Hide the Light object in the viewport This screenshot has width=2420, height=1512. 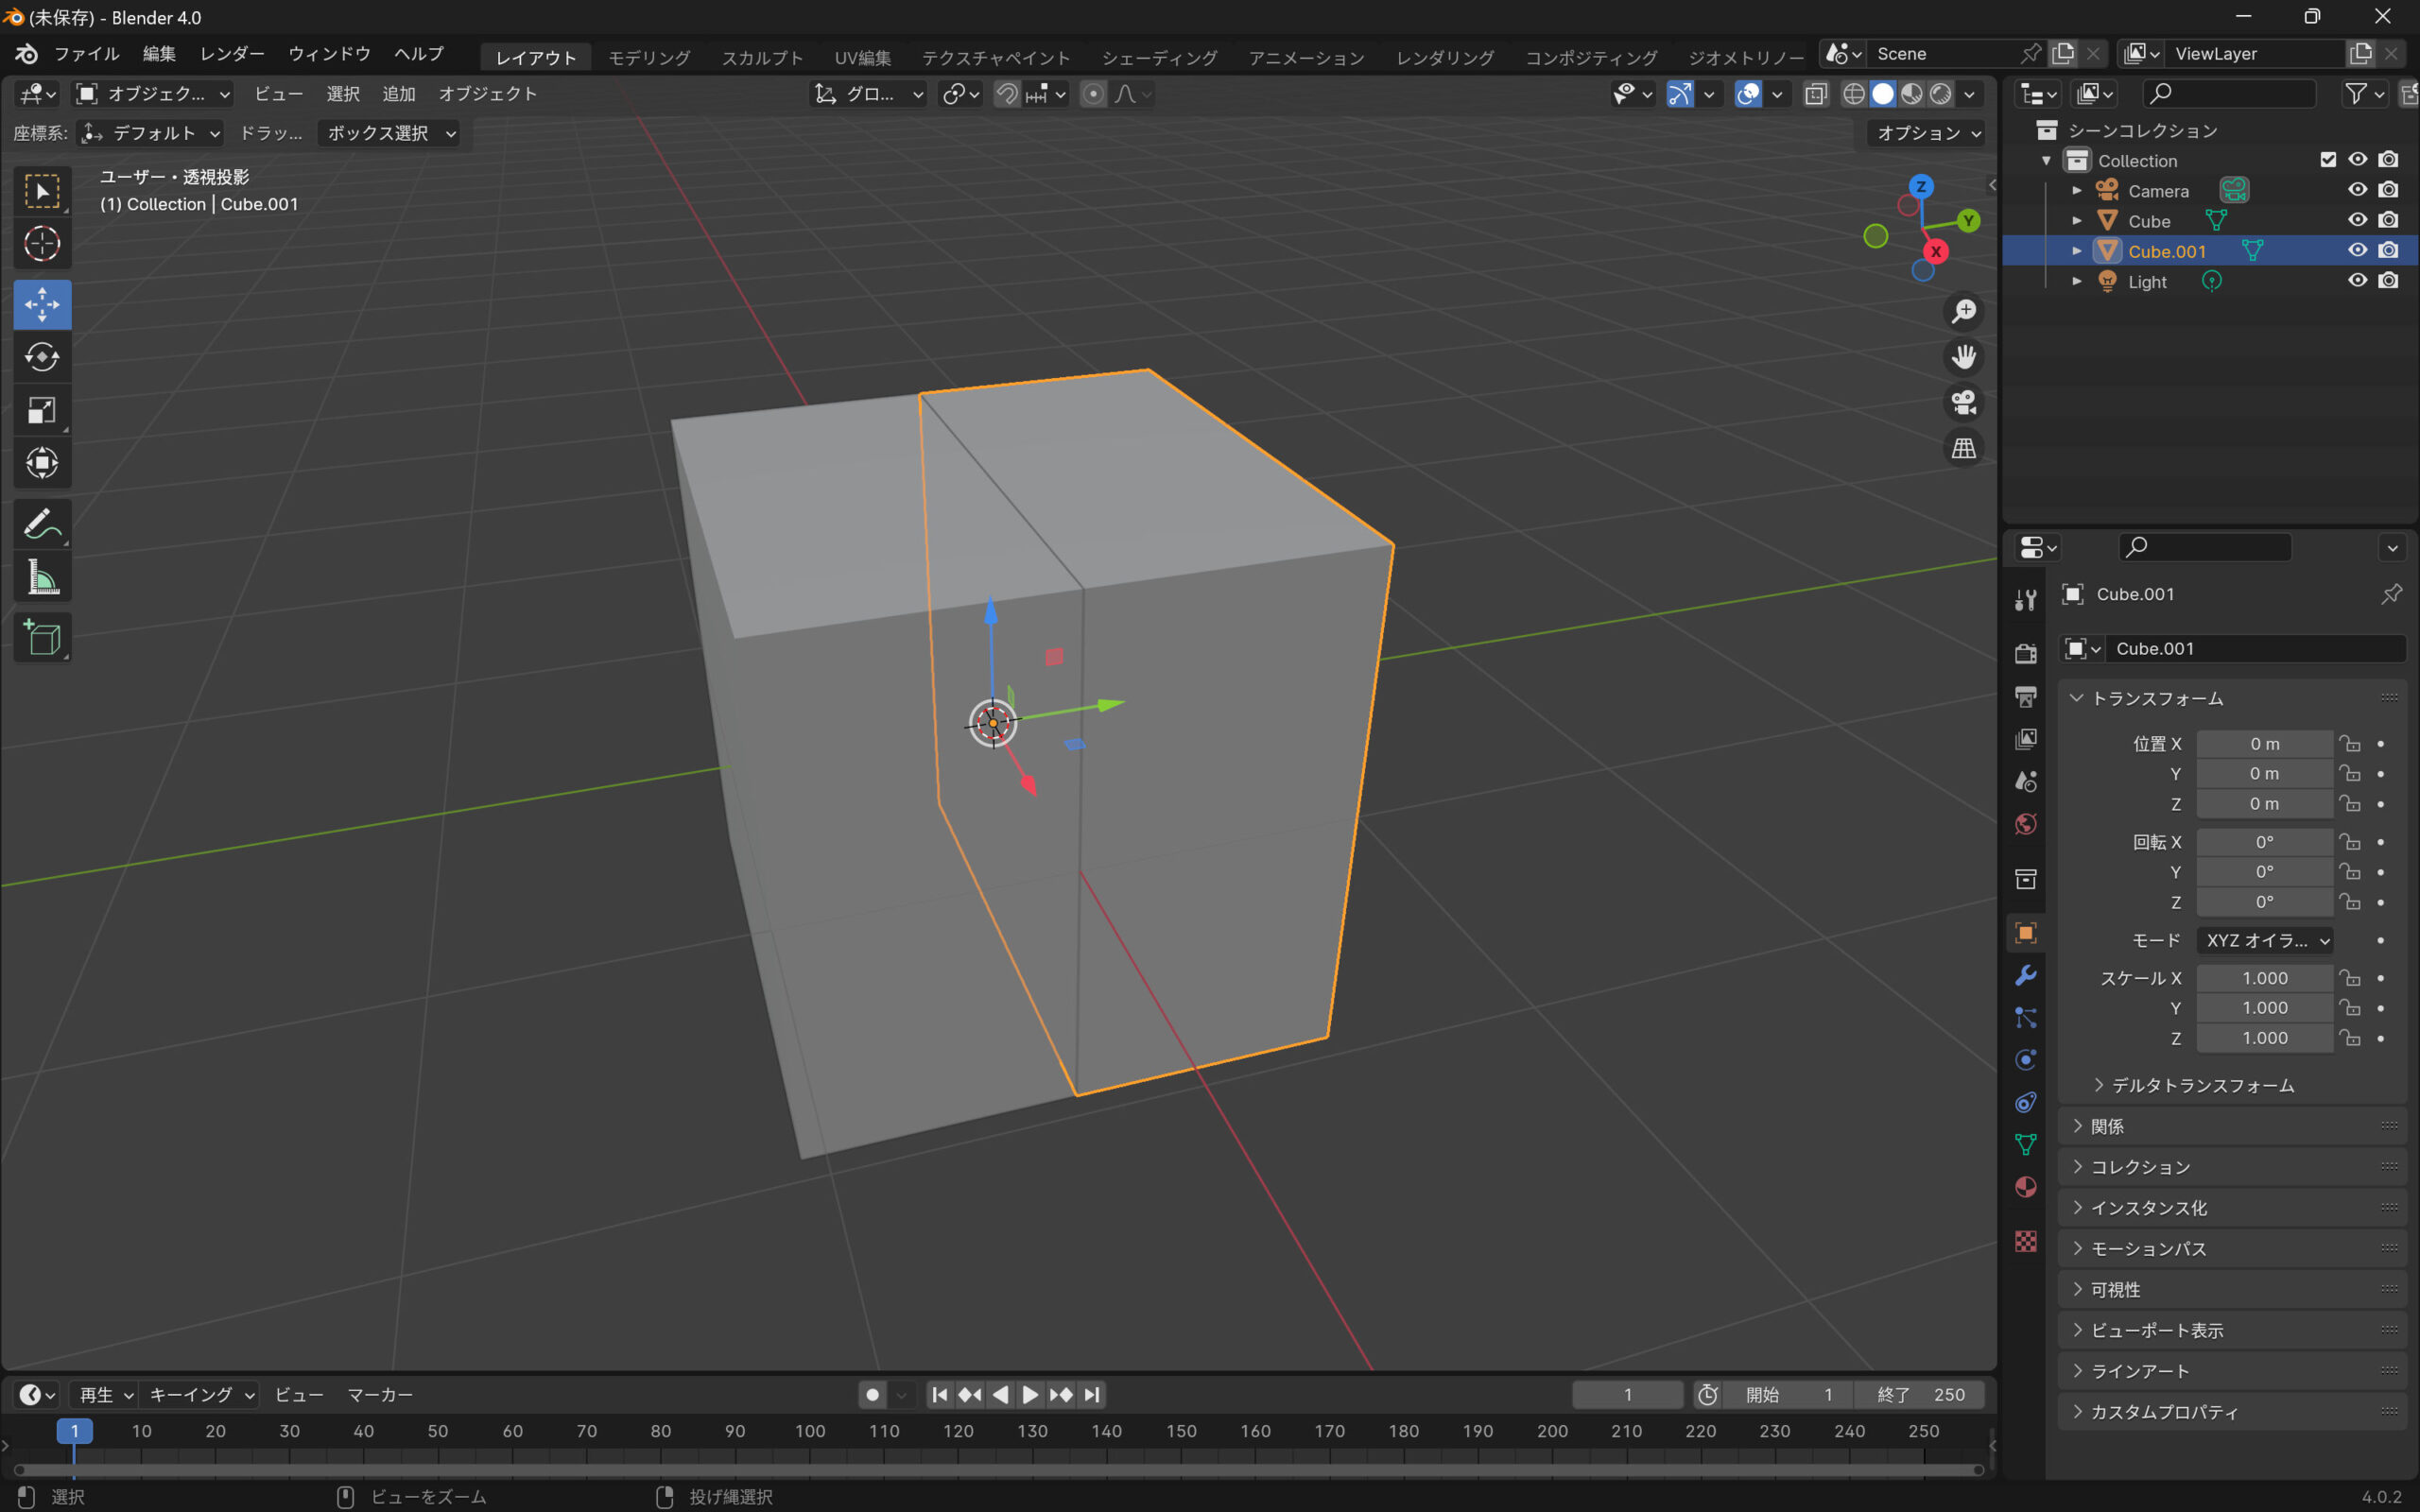(2357, 281)
